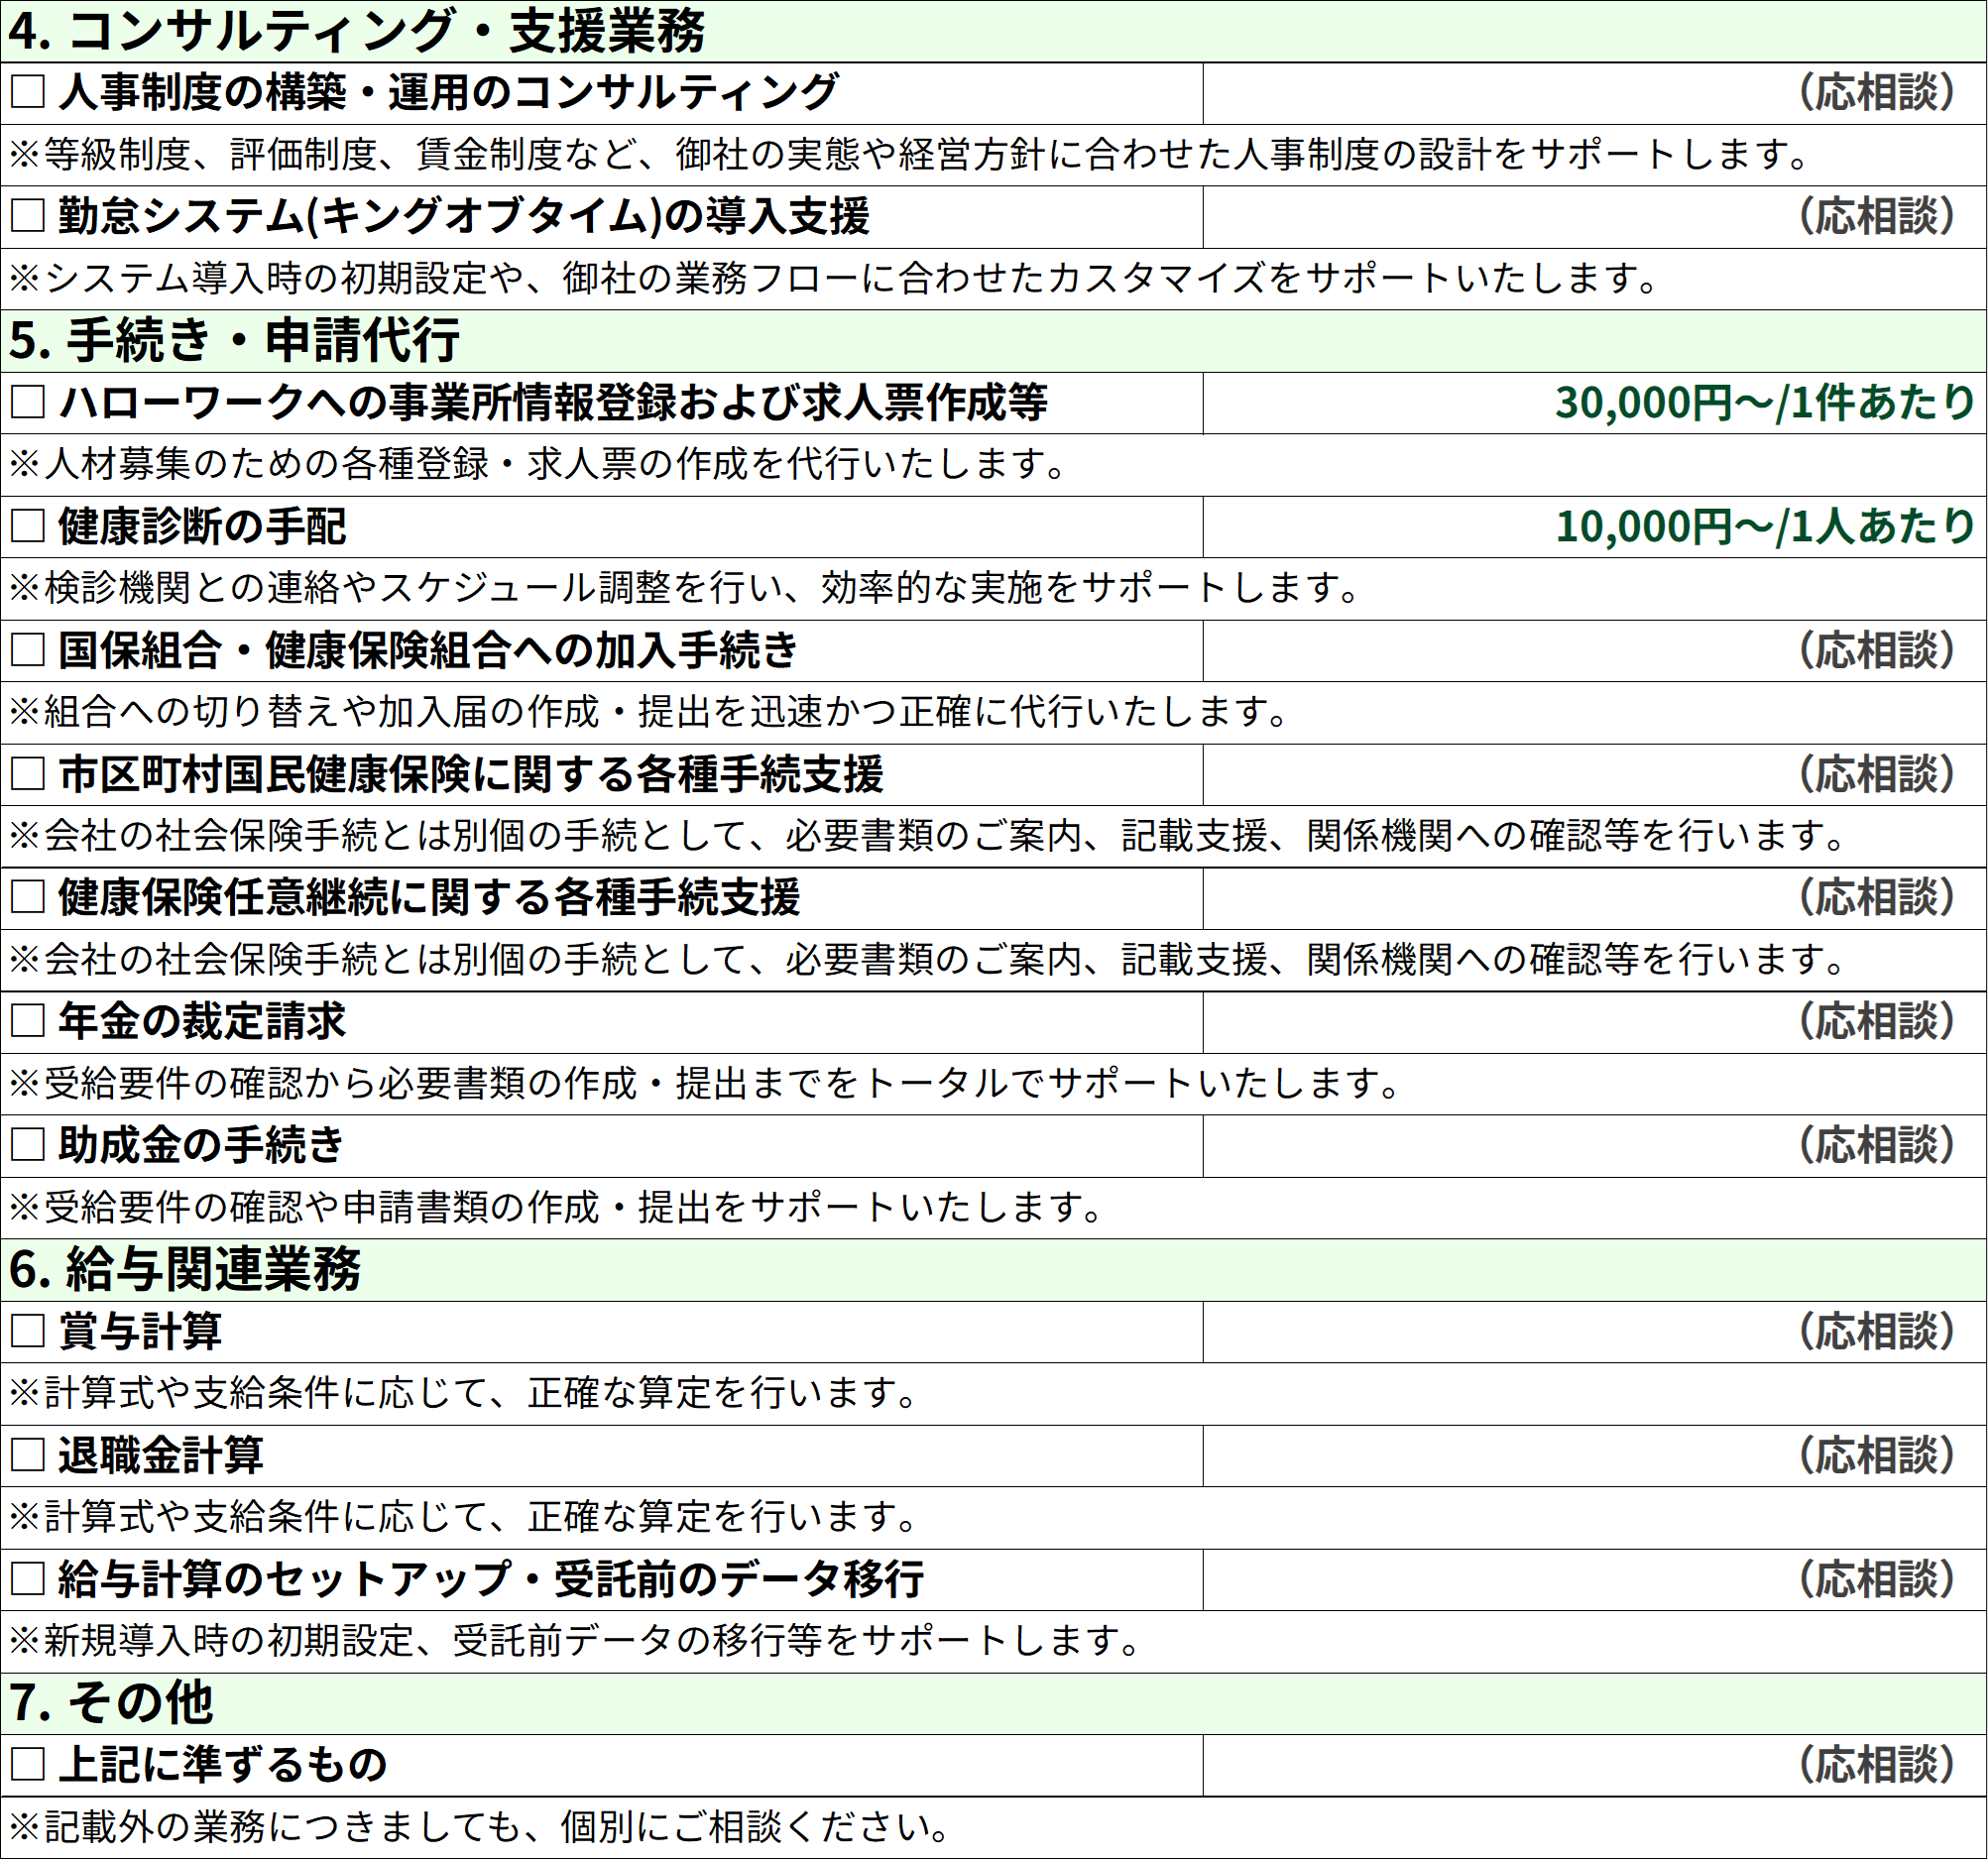The height and width of the screenshot is (1860, 1988).
Task: Click the 人事制度の構築・運用のコンサルティング title
Action: [448, 92]
